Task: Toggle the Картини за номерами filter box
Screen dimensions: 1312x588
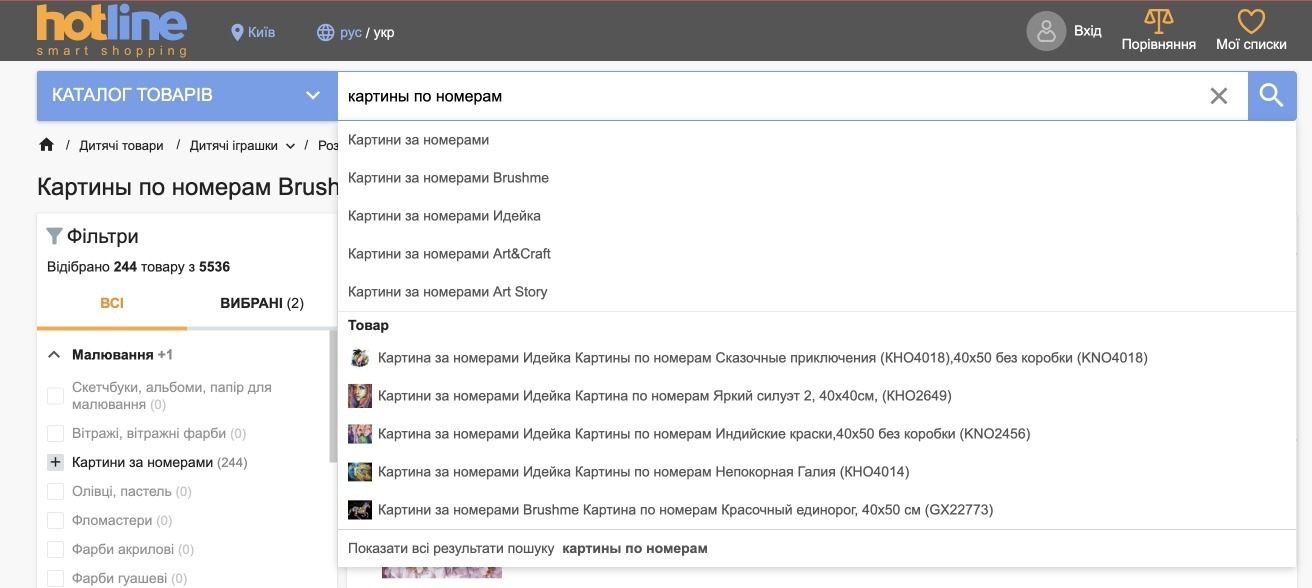Action: point(56,463)
